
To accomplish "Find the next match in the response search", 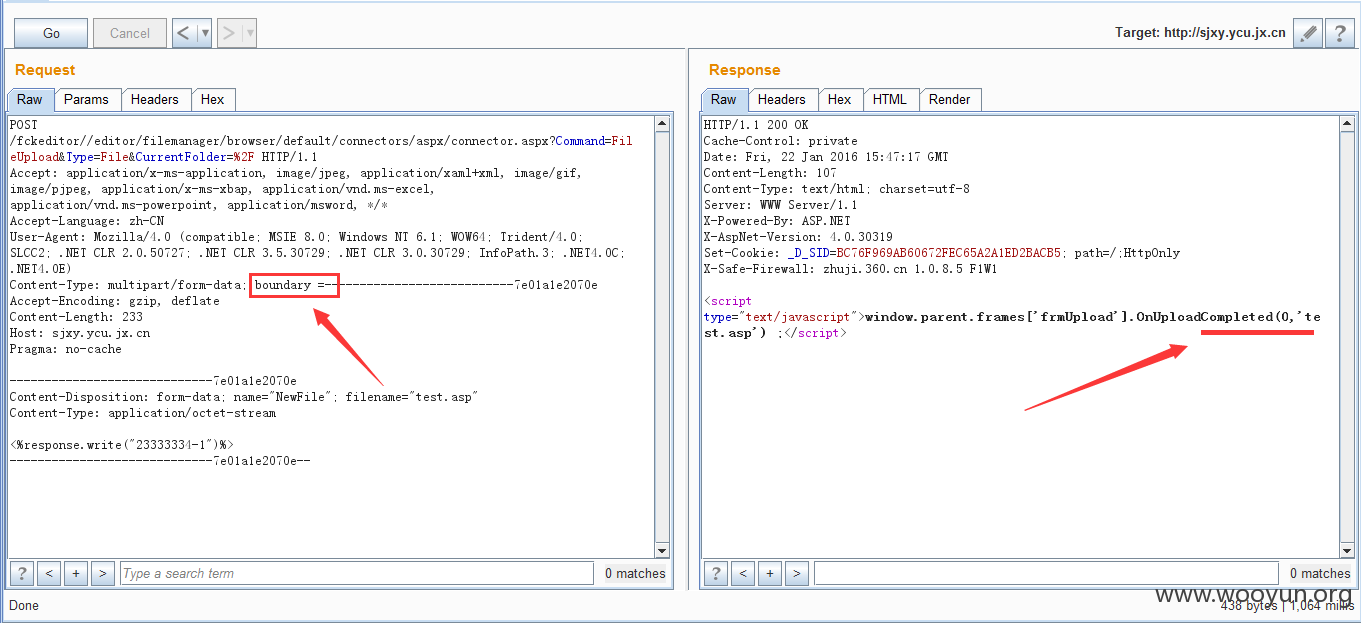I will tap(796, 573).
